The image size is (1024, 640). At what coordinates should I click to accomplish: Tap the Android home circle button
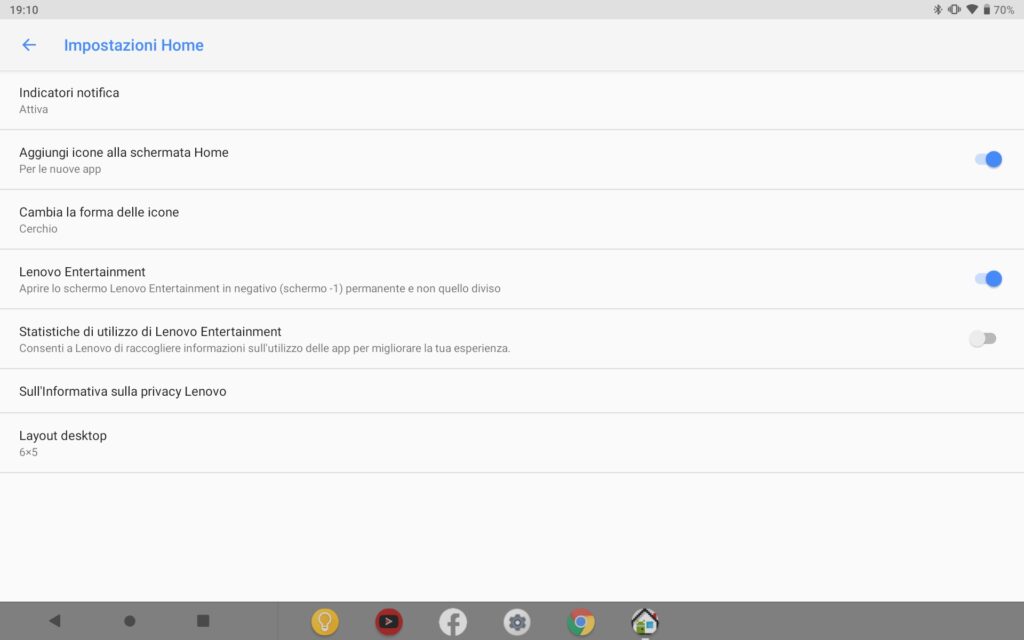pyautogui.click(x=129, y=620)
